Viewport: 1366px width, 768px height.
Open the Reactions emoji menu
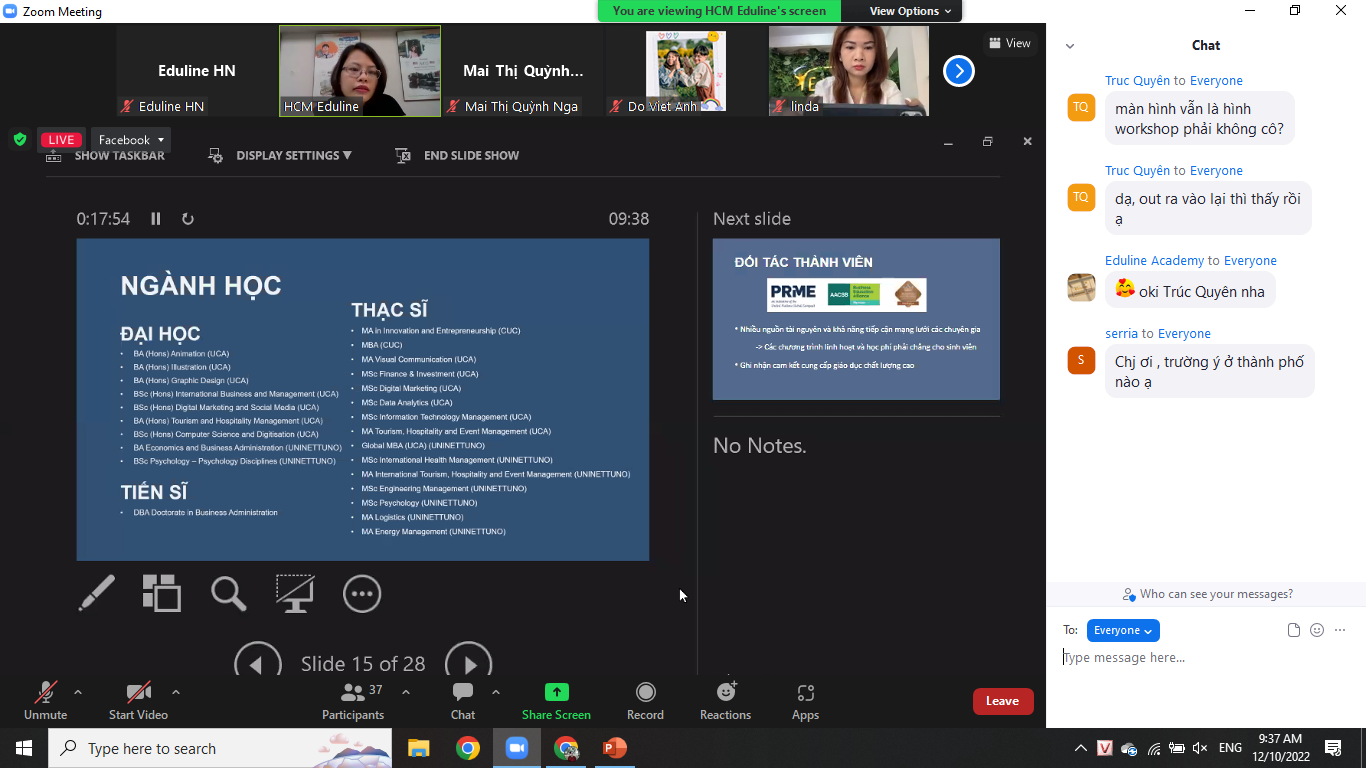coord(725,700)
